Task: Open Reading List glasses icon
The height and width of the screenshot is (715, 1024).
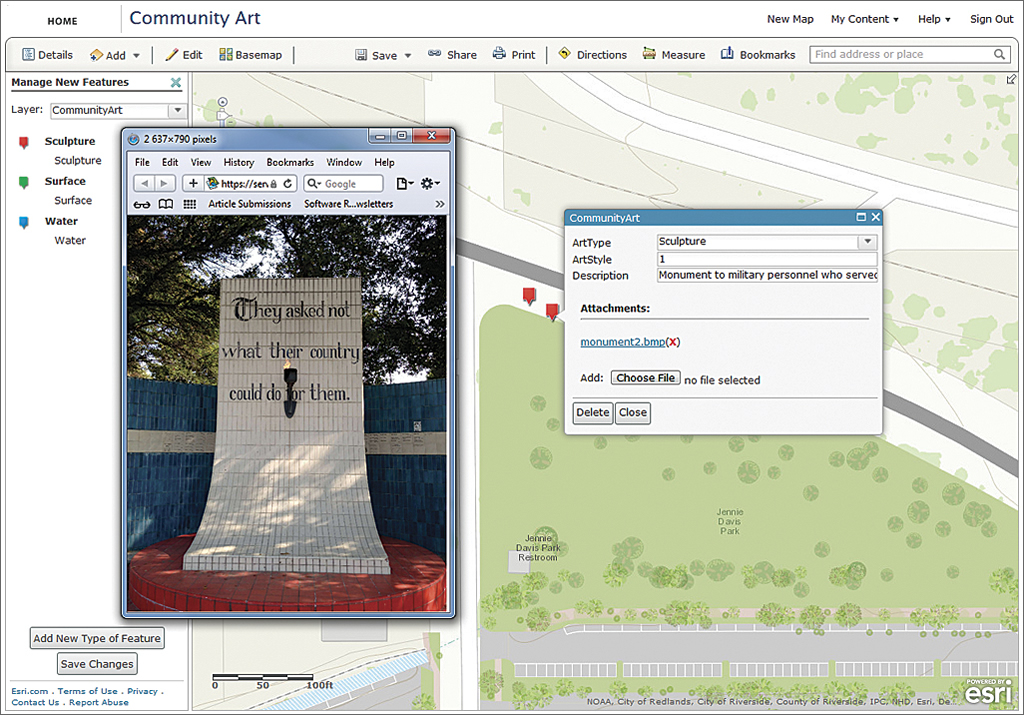Action: point(142,204)
